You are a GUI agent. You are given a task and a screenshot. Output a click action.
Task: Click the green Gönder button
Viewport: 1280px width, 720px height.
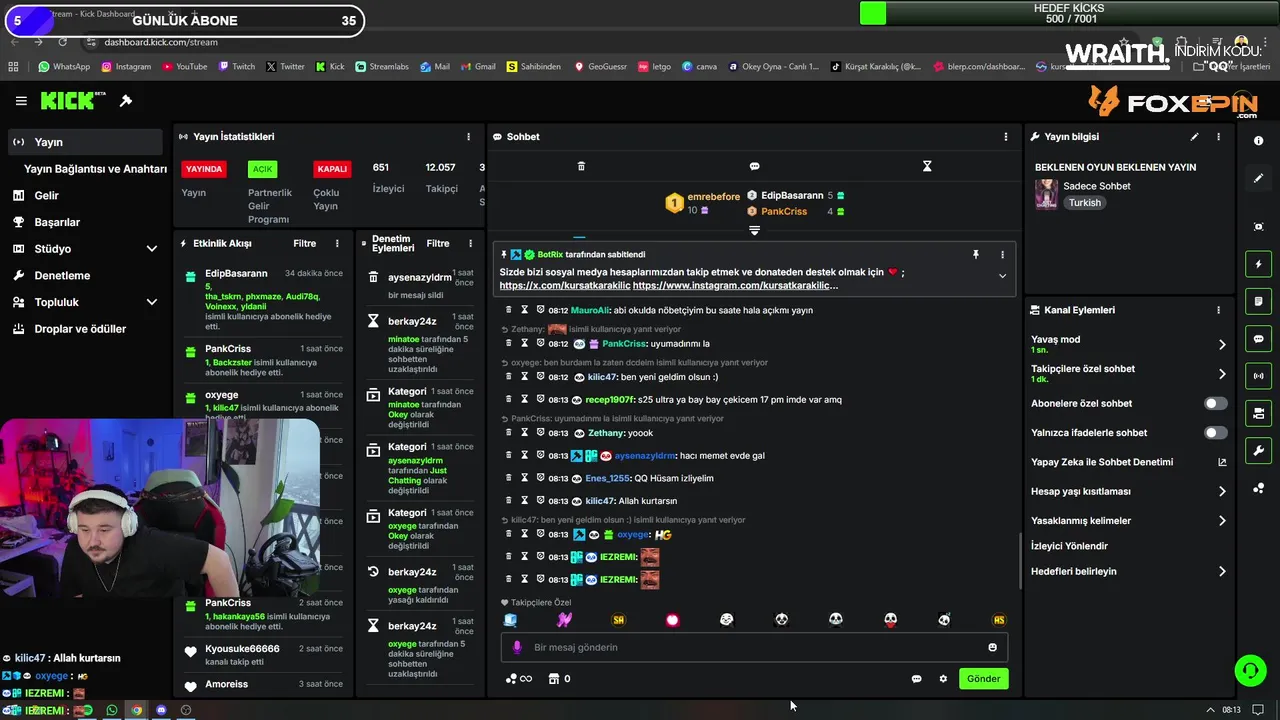(x=983, y=679)
